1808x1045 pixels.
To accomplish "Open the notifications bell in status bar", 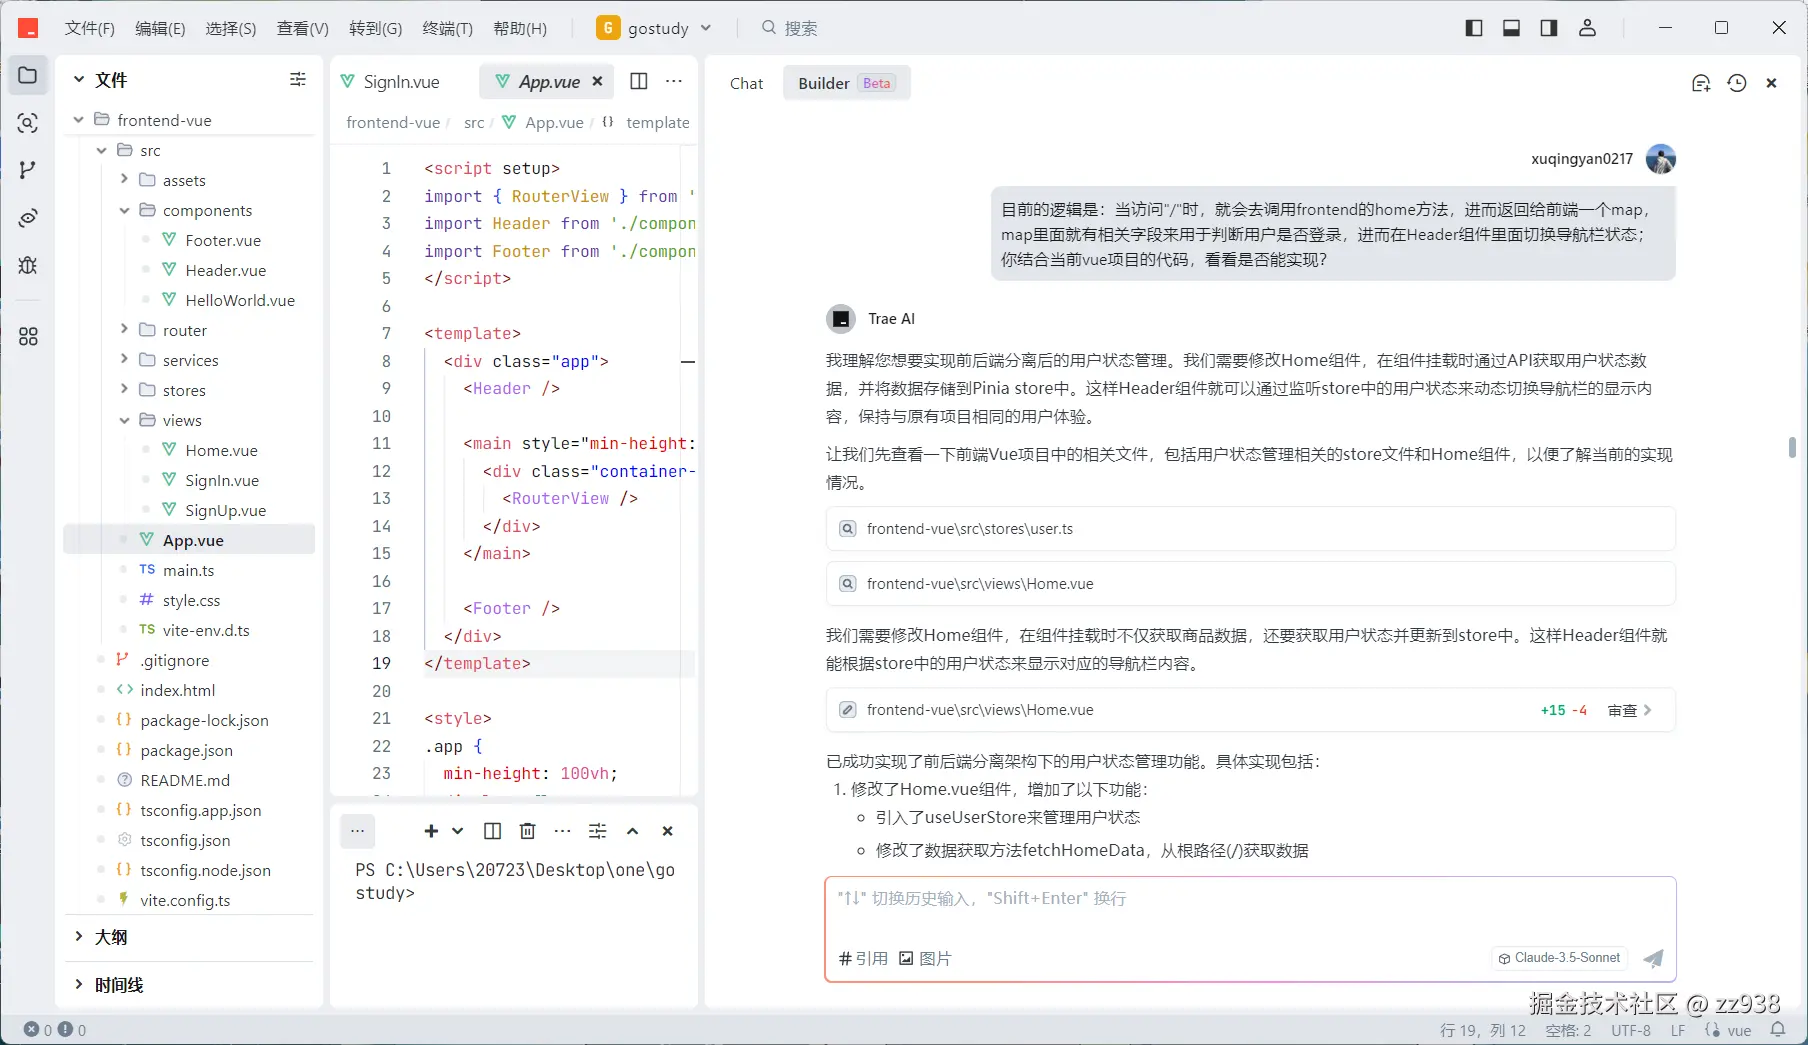I will 1778,1029.
